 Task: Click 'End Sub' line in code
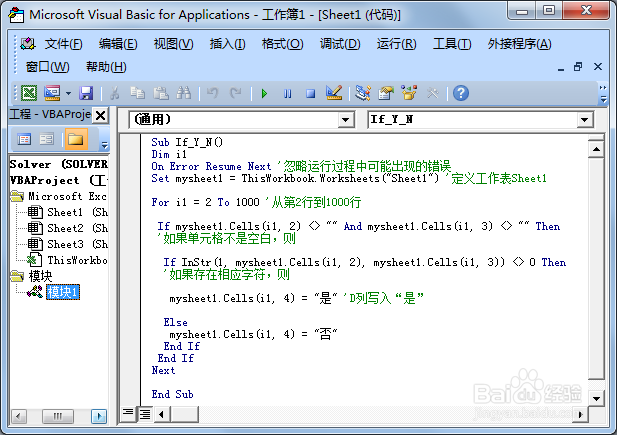172,394
